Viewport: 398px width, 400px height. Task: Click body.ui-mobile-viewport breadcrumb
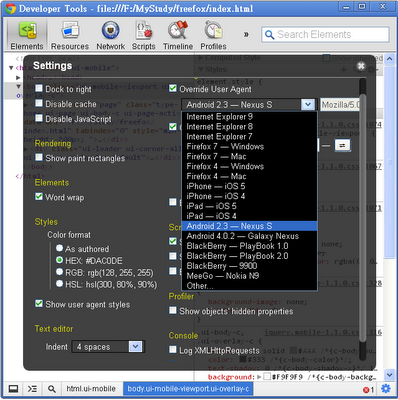click(x=188, y=389)
